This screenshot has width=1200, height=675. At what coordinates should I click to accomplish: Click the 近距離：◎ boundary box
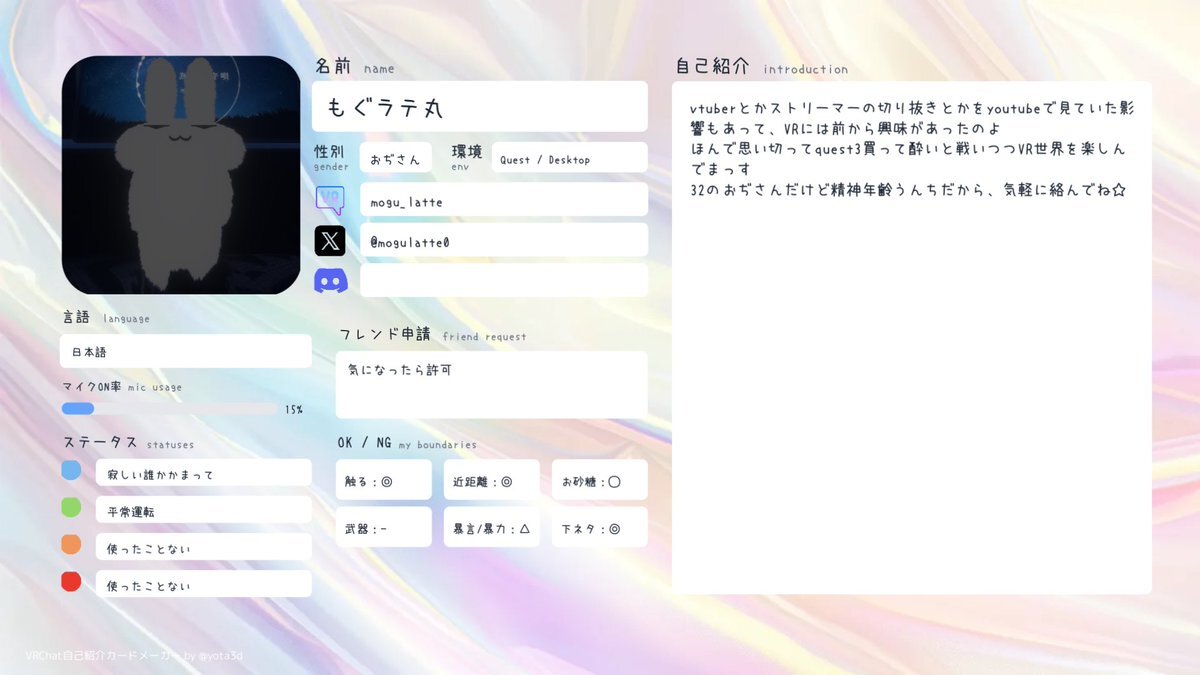point(492,480)
